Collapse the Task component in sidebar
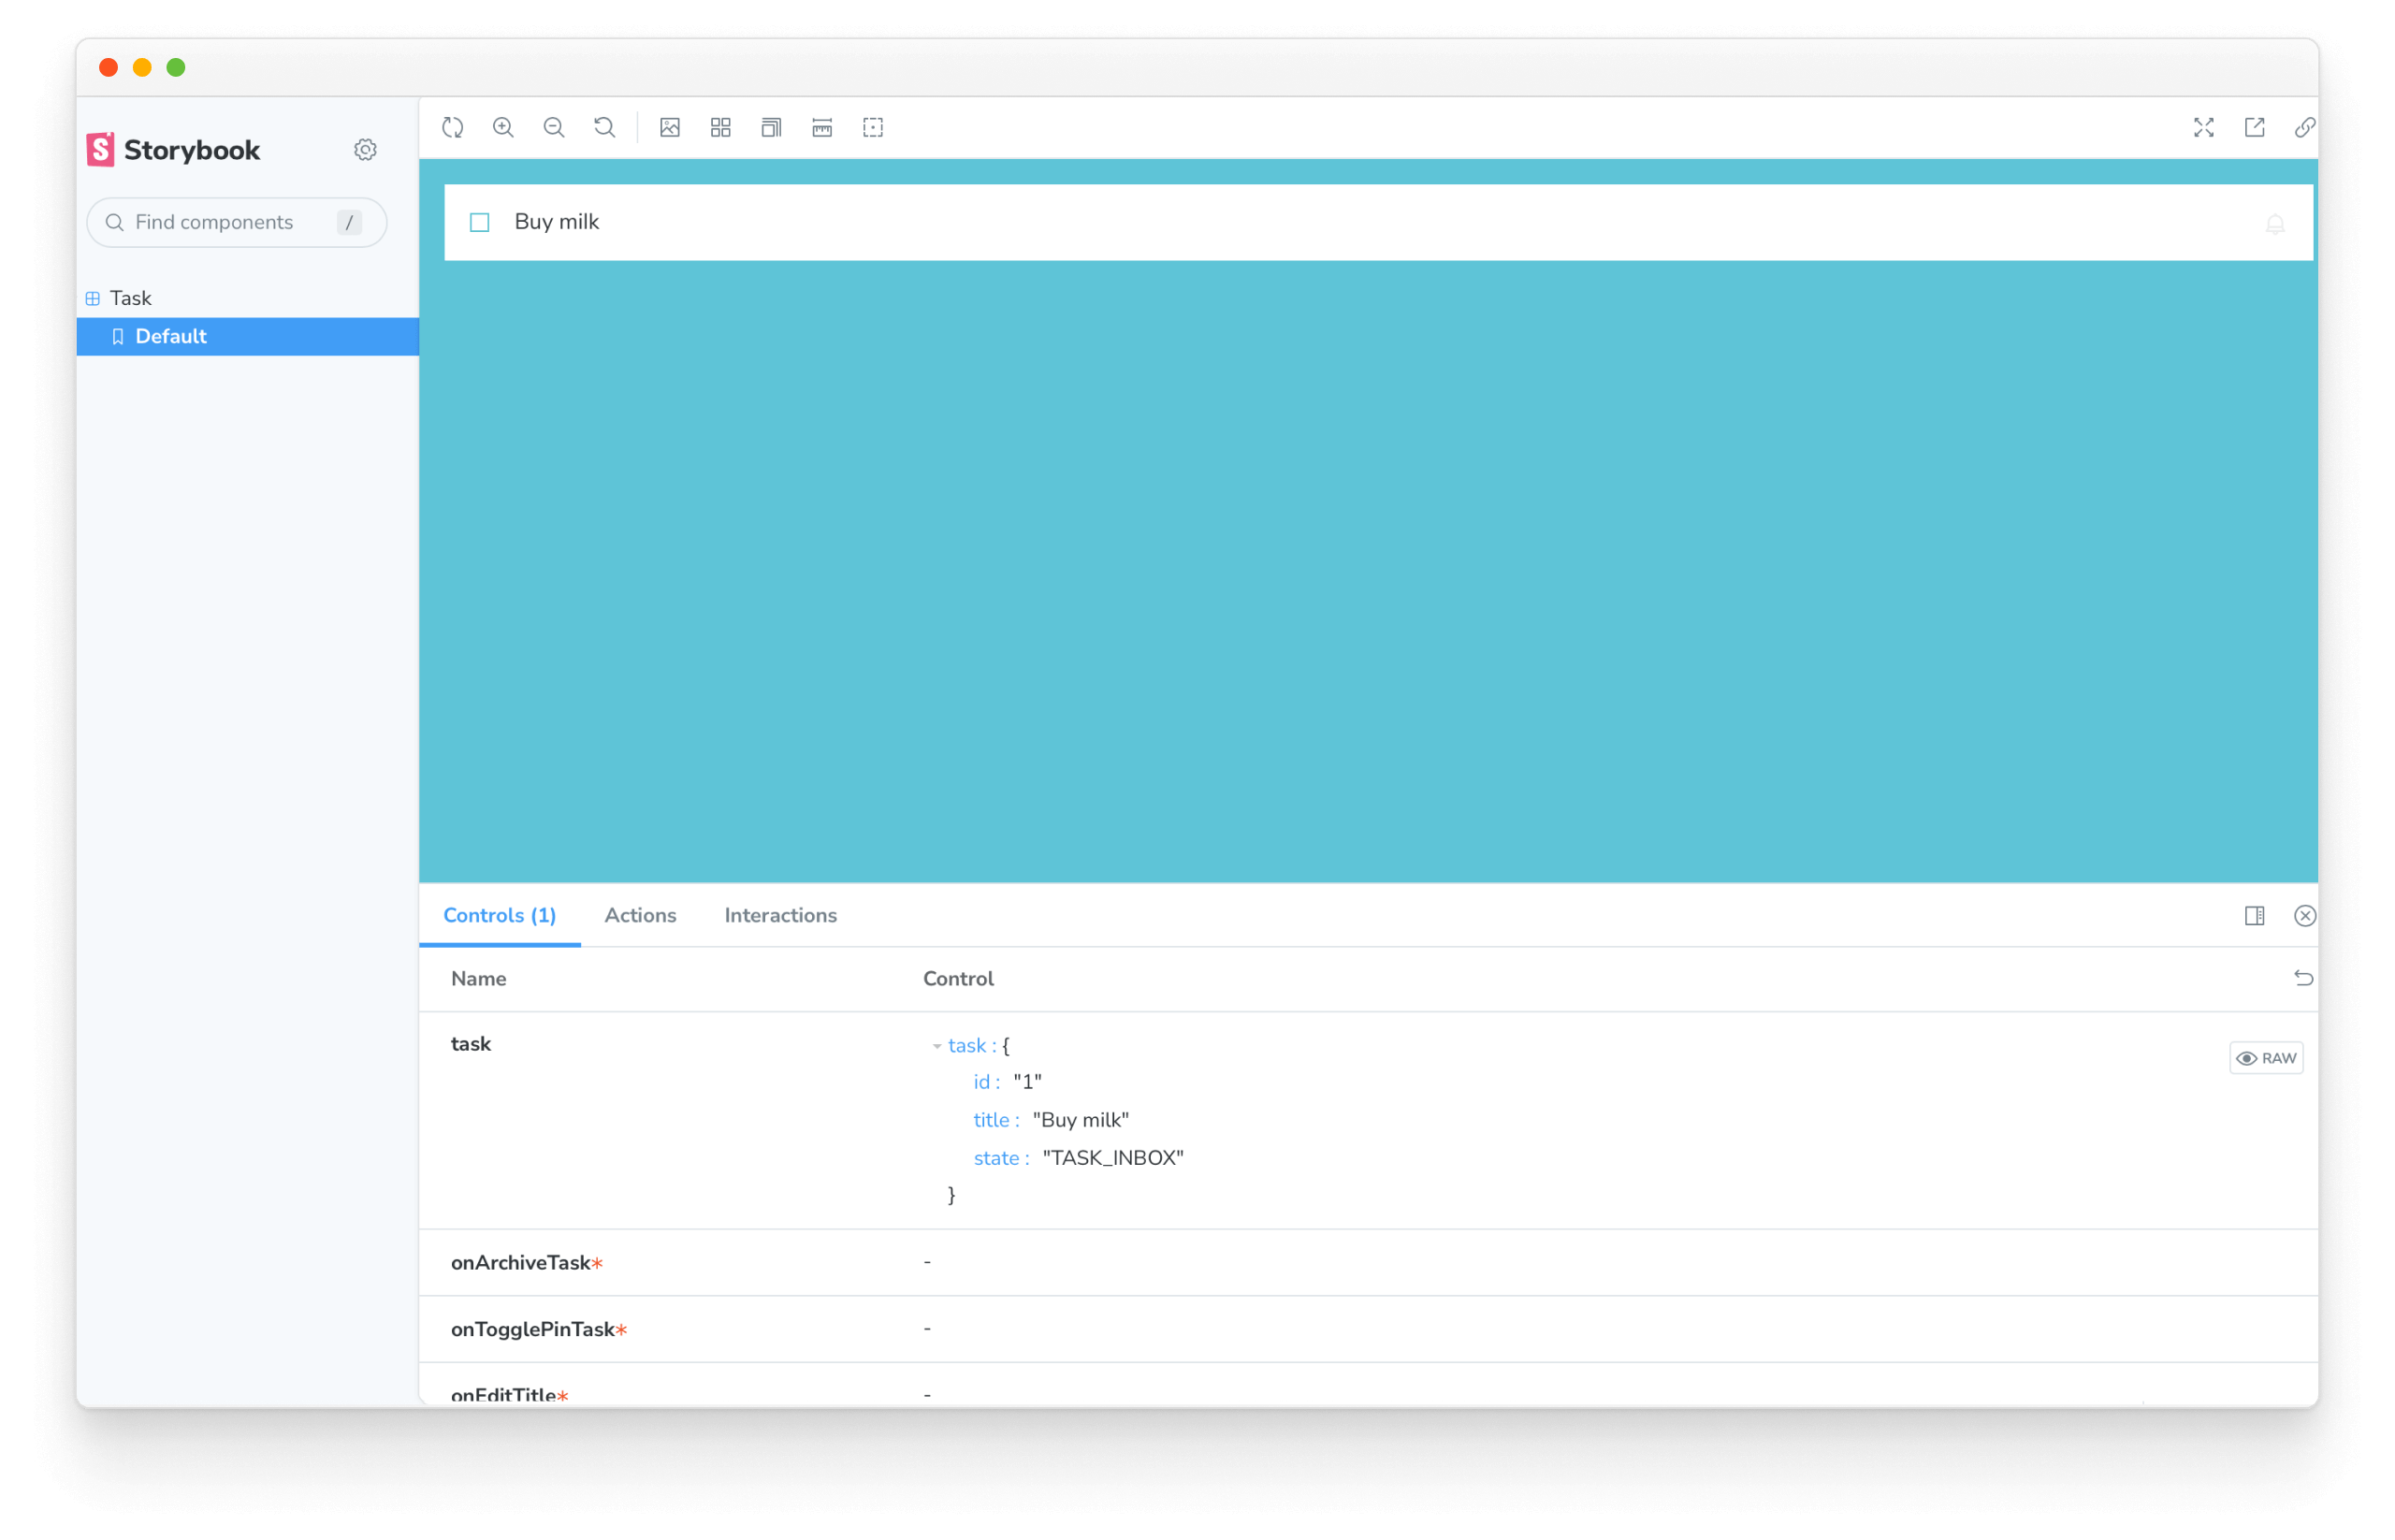 point(130,298)
